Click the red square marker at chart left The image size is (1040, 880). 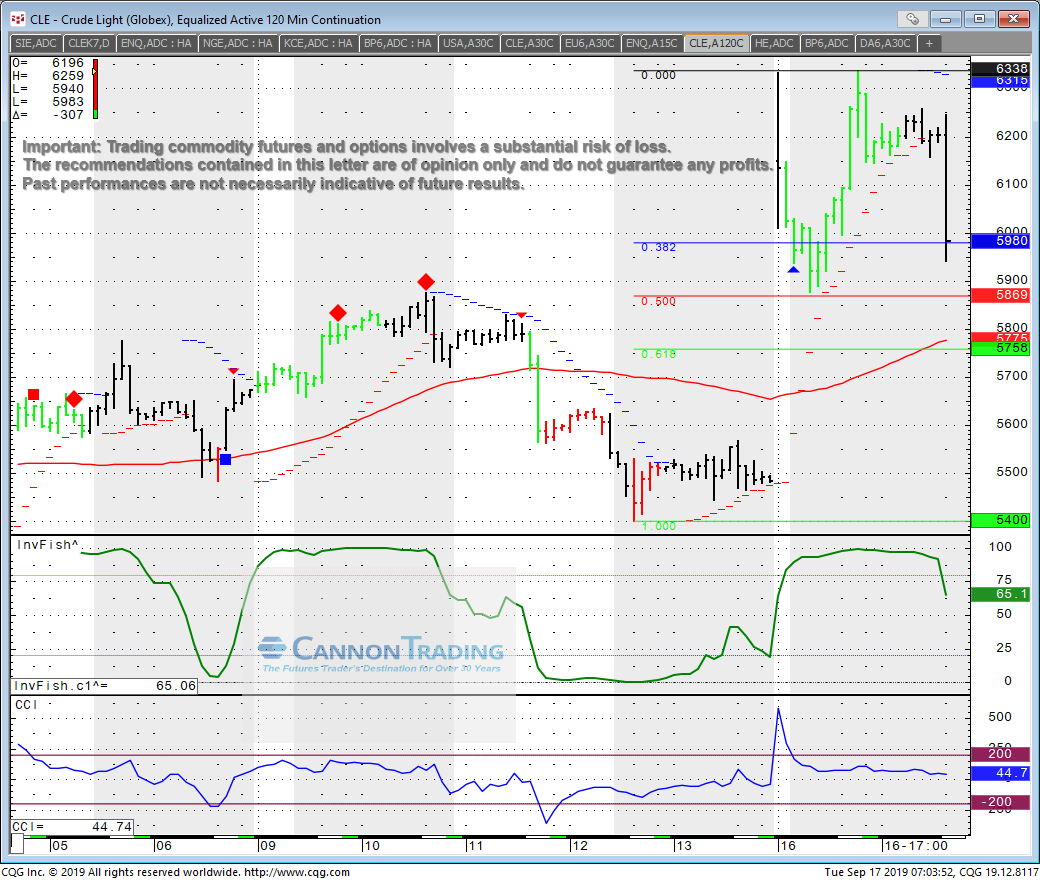(34, 394)
